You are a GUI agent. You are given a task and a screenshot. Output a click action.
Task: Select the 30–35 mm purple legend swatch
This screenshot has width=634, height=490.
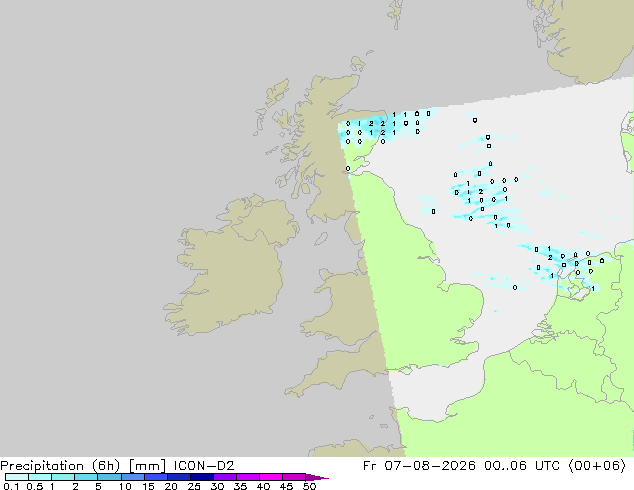click(225, 477)
